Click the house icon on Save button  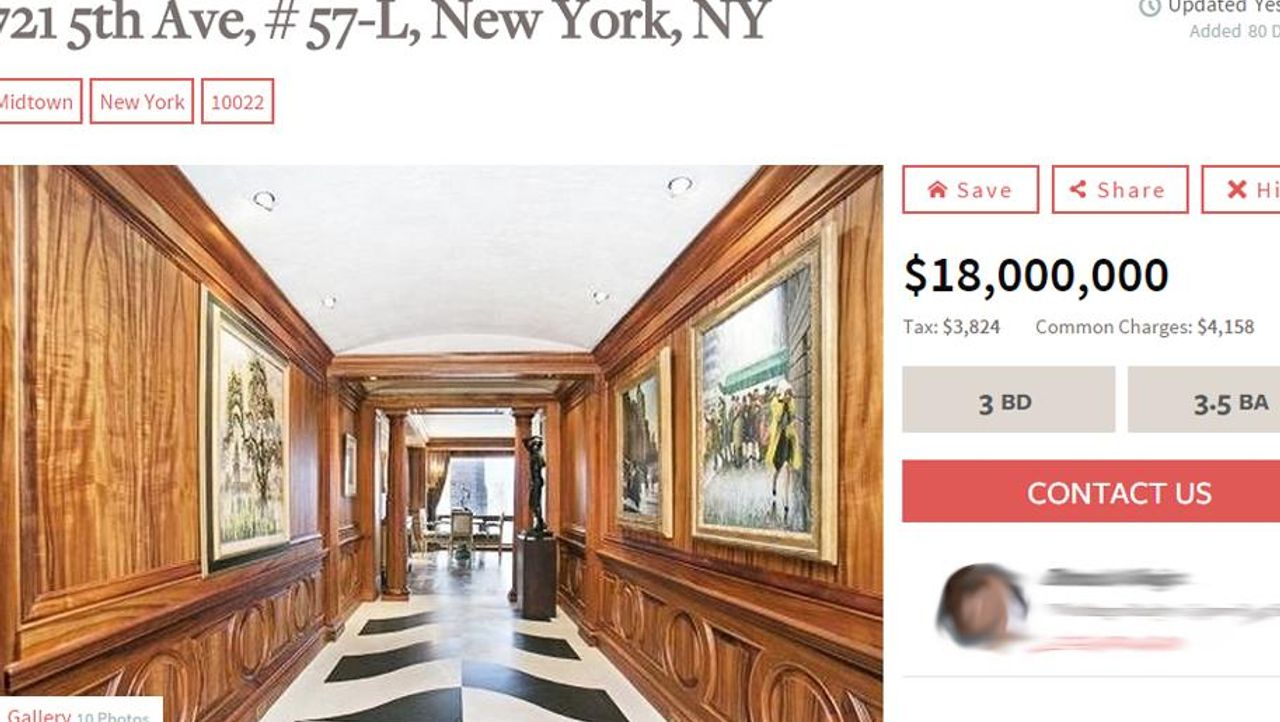[x=937, y=190]
